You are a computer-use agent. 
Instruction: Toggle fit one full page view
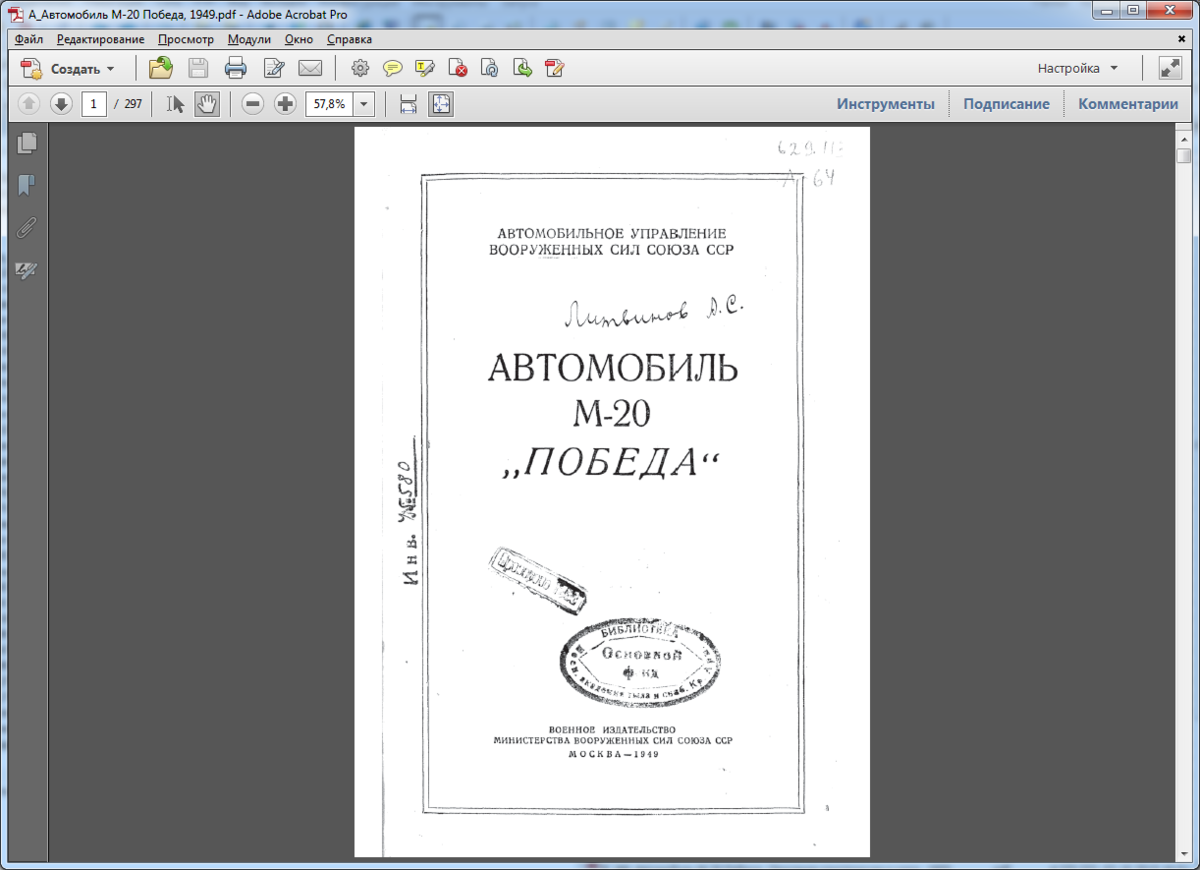[x=441, y=103]
